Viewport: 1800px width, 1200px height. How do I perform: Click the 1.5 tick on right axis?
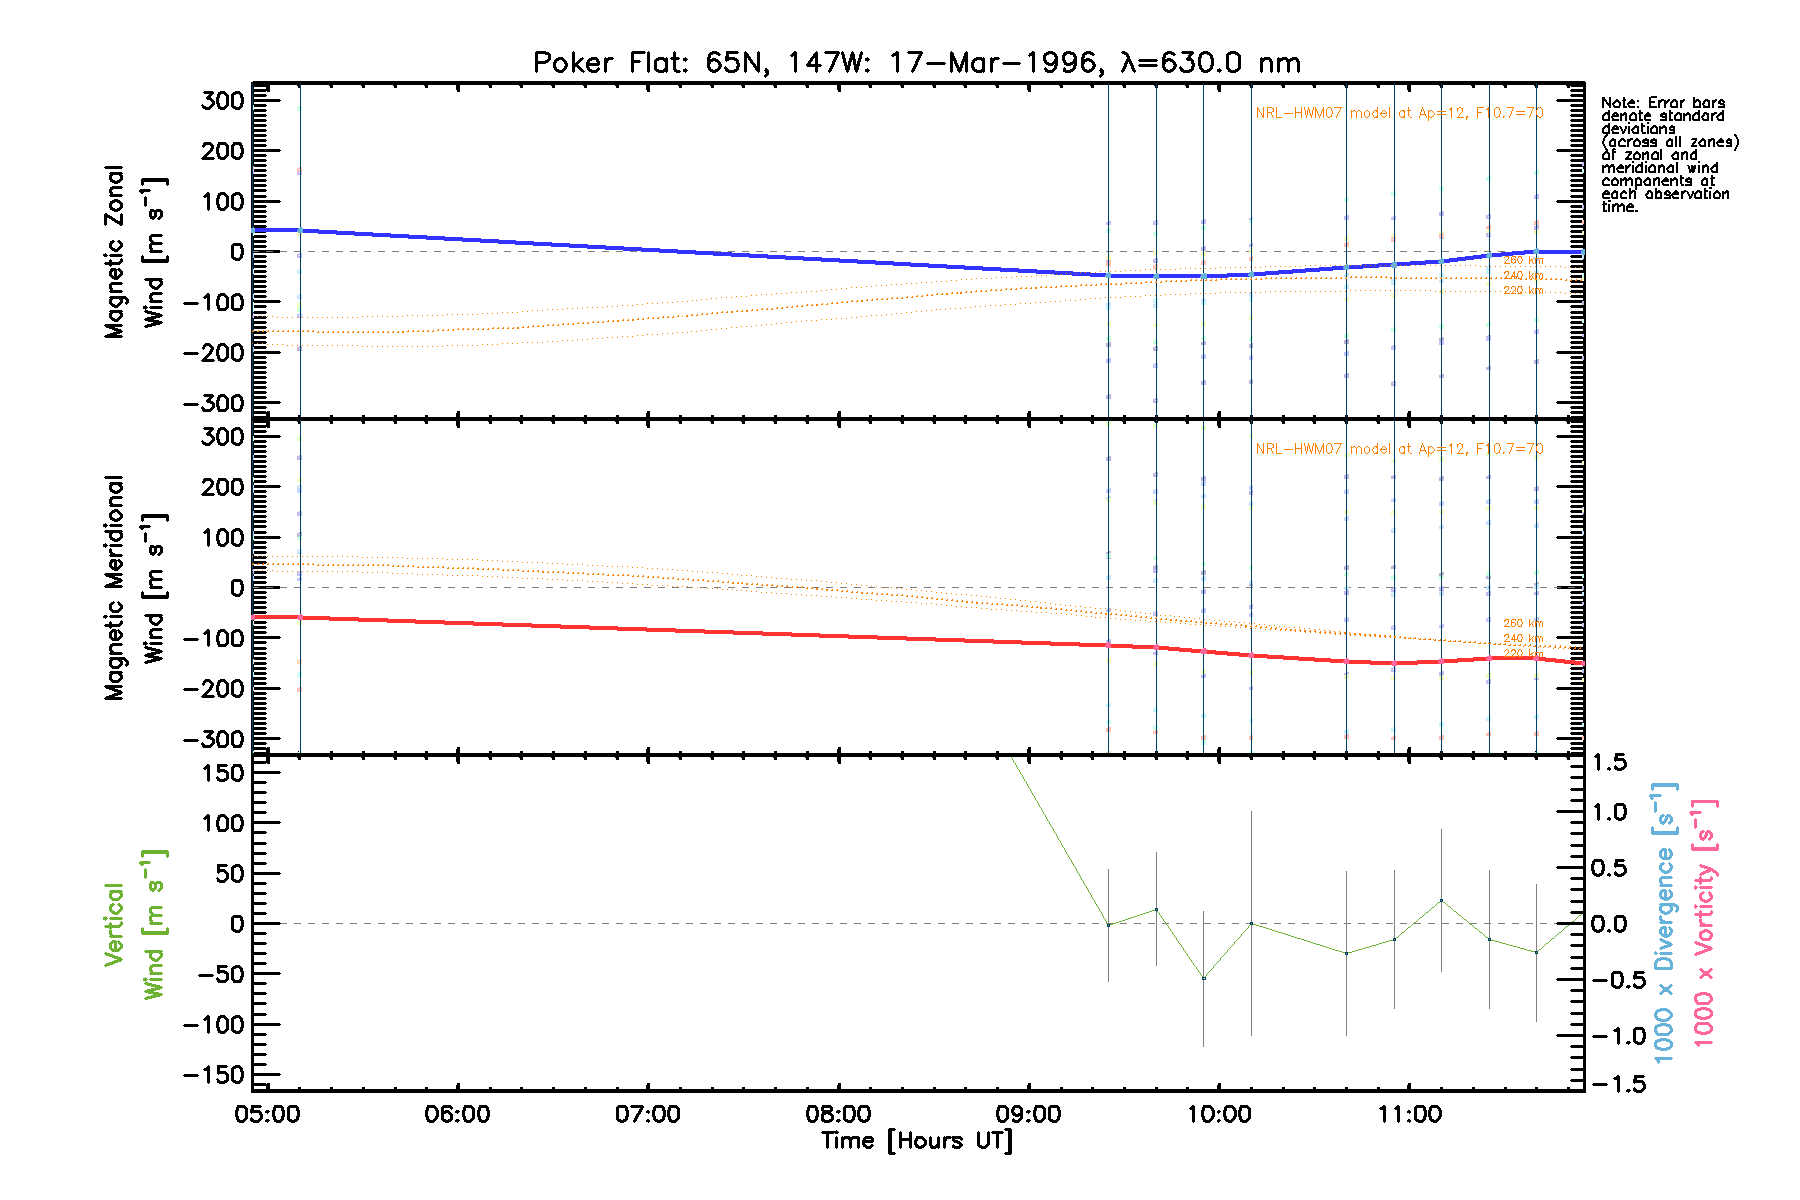point(1609,763)
